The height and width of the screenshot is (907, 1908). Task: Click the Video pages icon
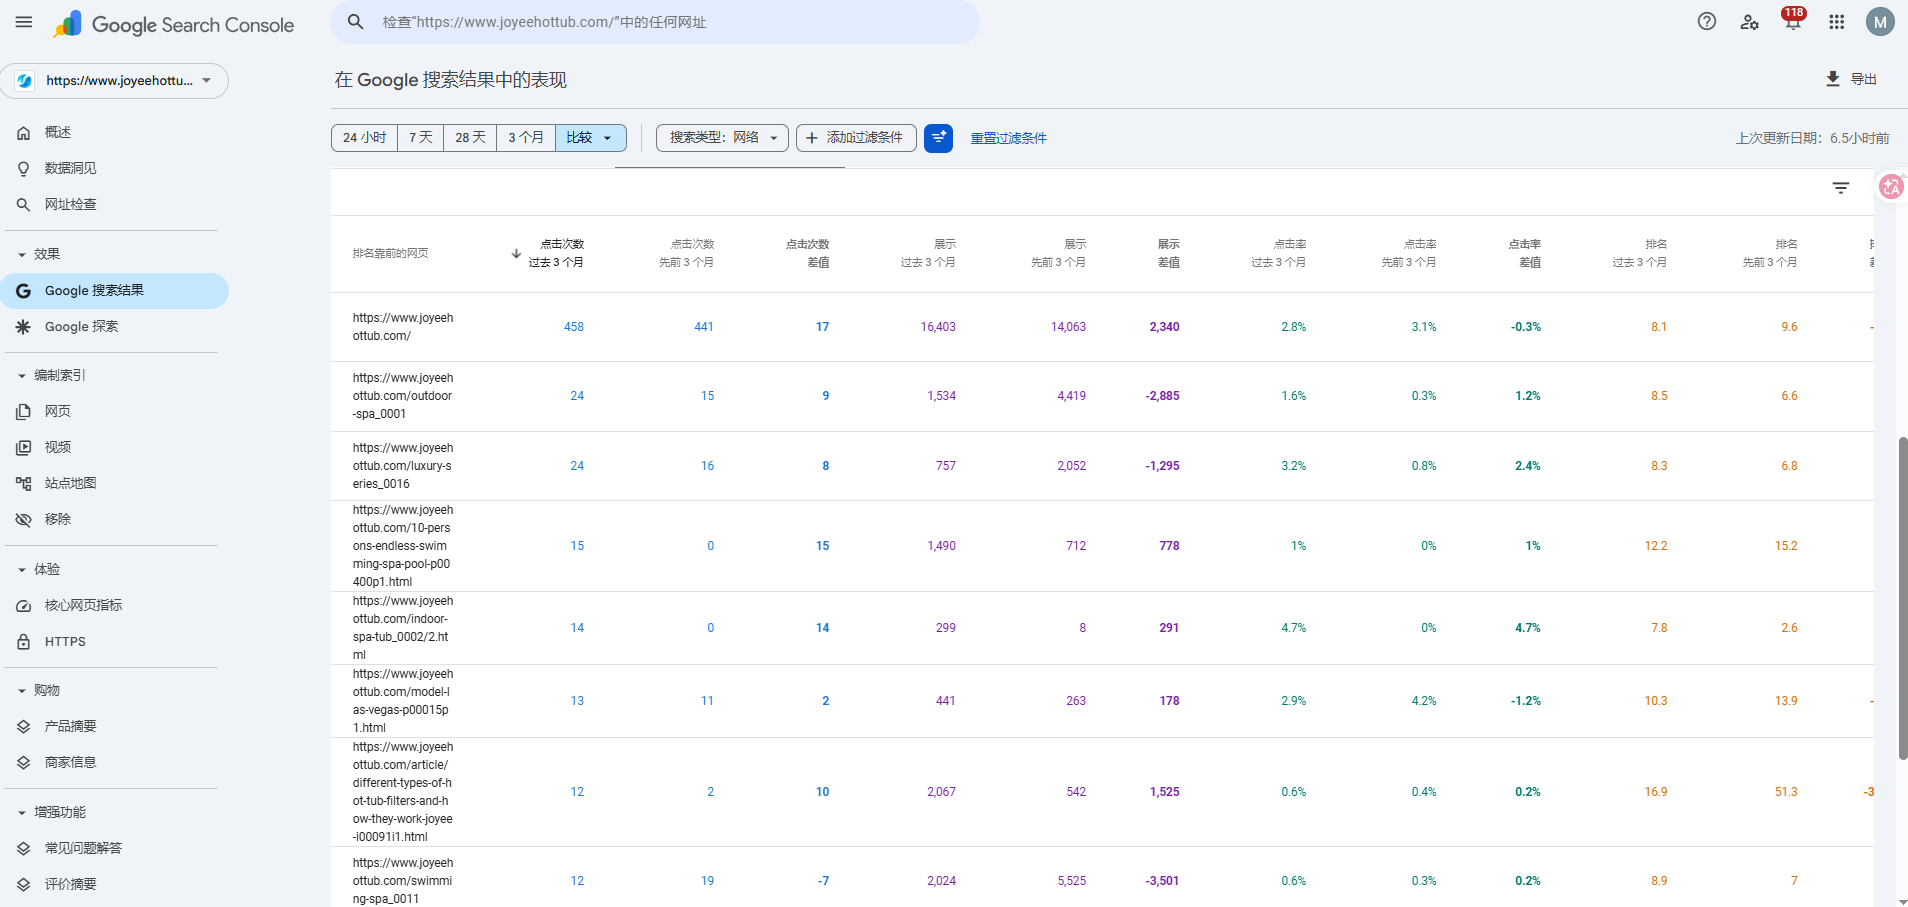[x=24, y=448]
